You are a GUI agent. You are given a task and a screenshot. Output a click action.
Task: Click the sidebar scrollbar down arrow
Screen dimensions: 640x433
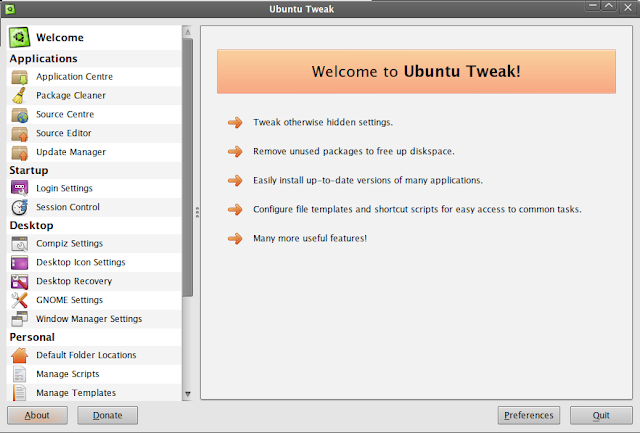click(x=188, y=394)
